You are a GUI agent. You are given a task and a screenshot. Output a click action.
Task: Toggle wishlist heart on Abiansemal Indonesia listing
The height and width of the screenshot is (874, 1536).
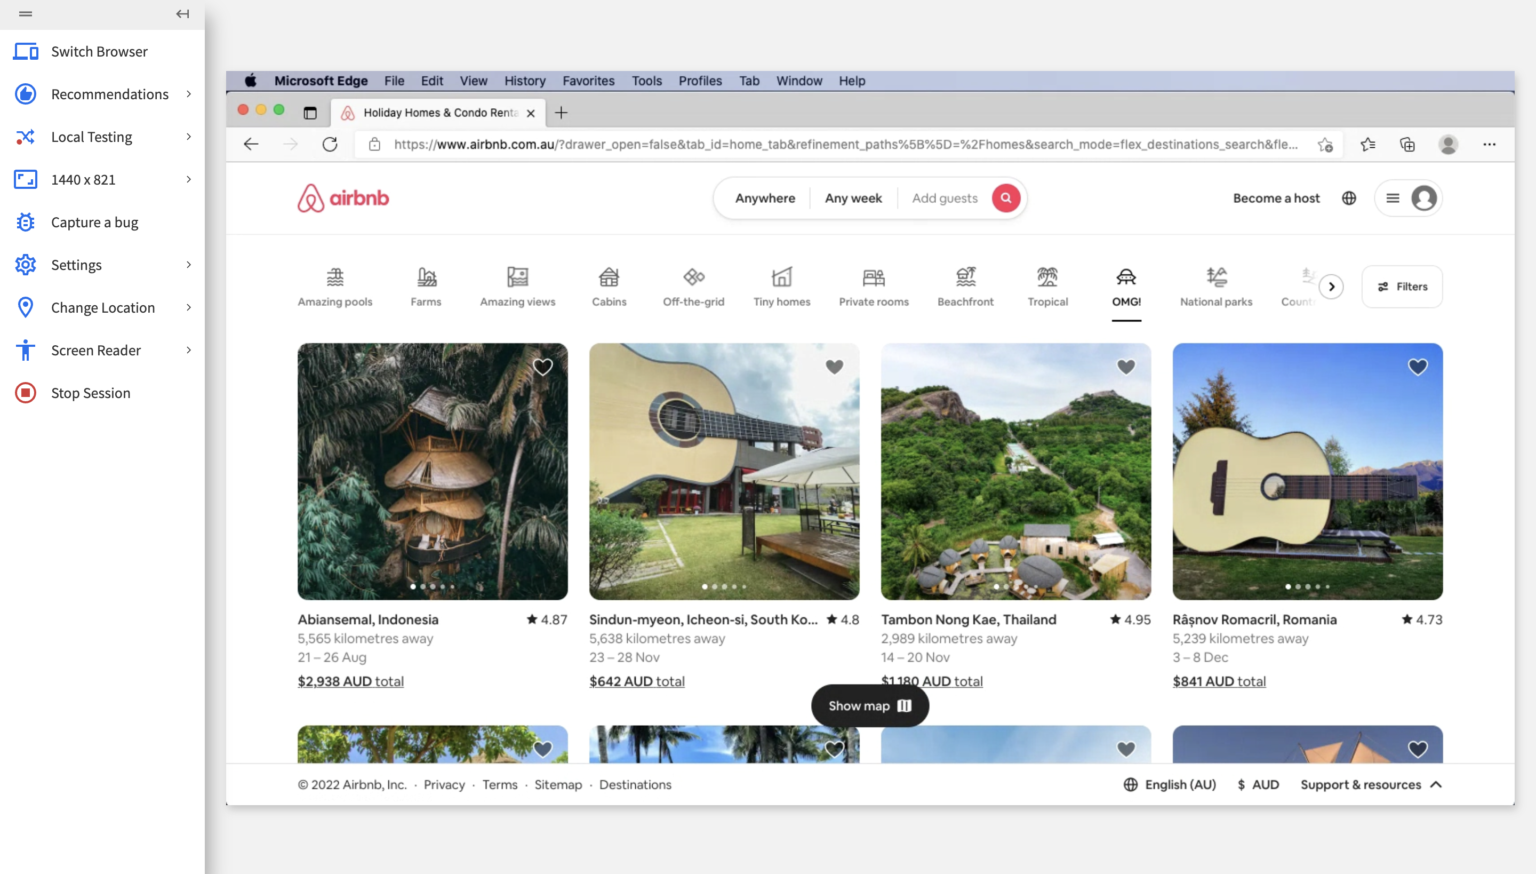[x=543, y=367]
